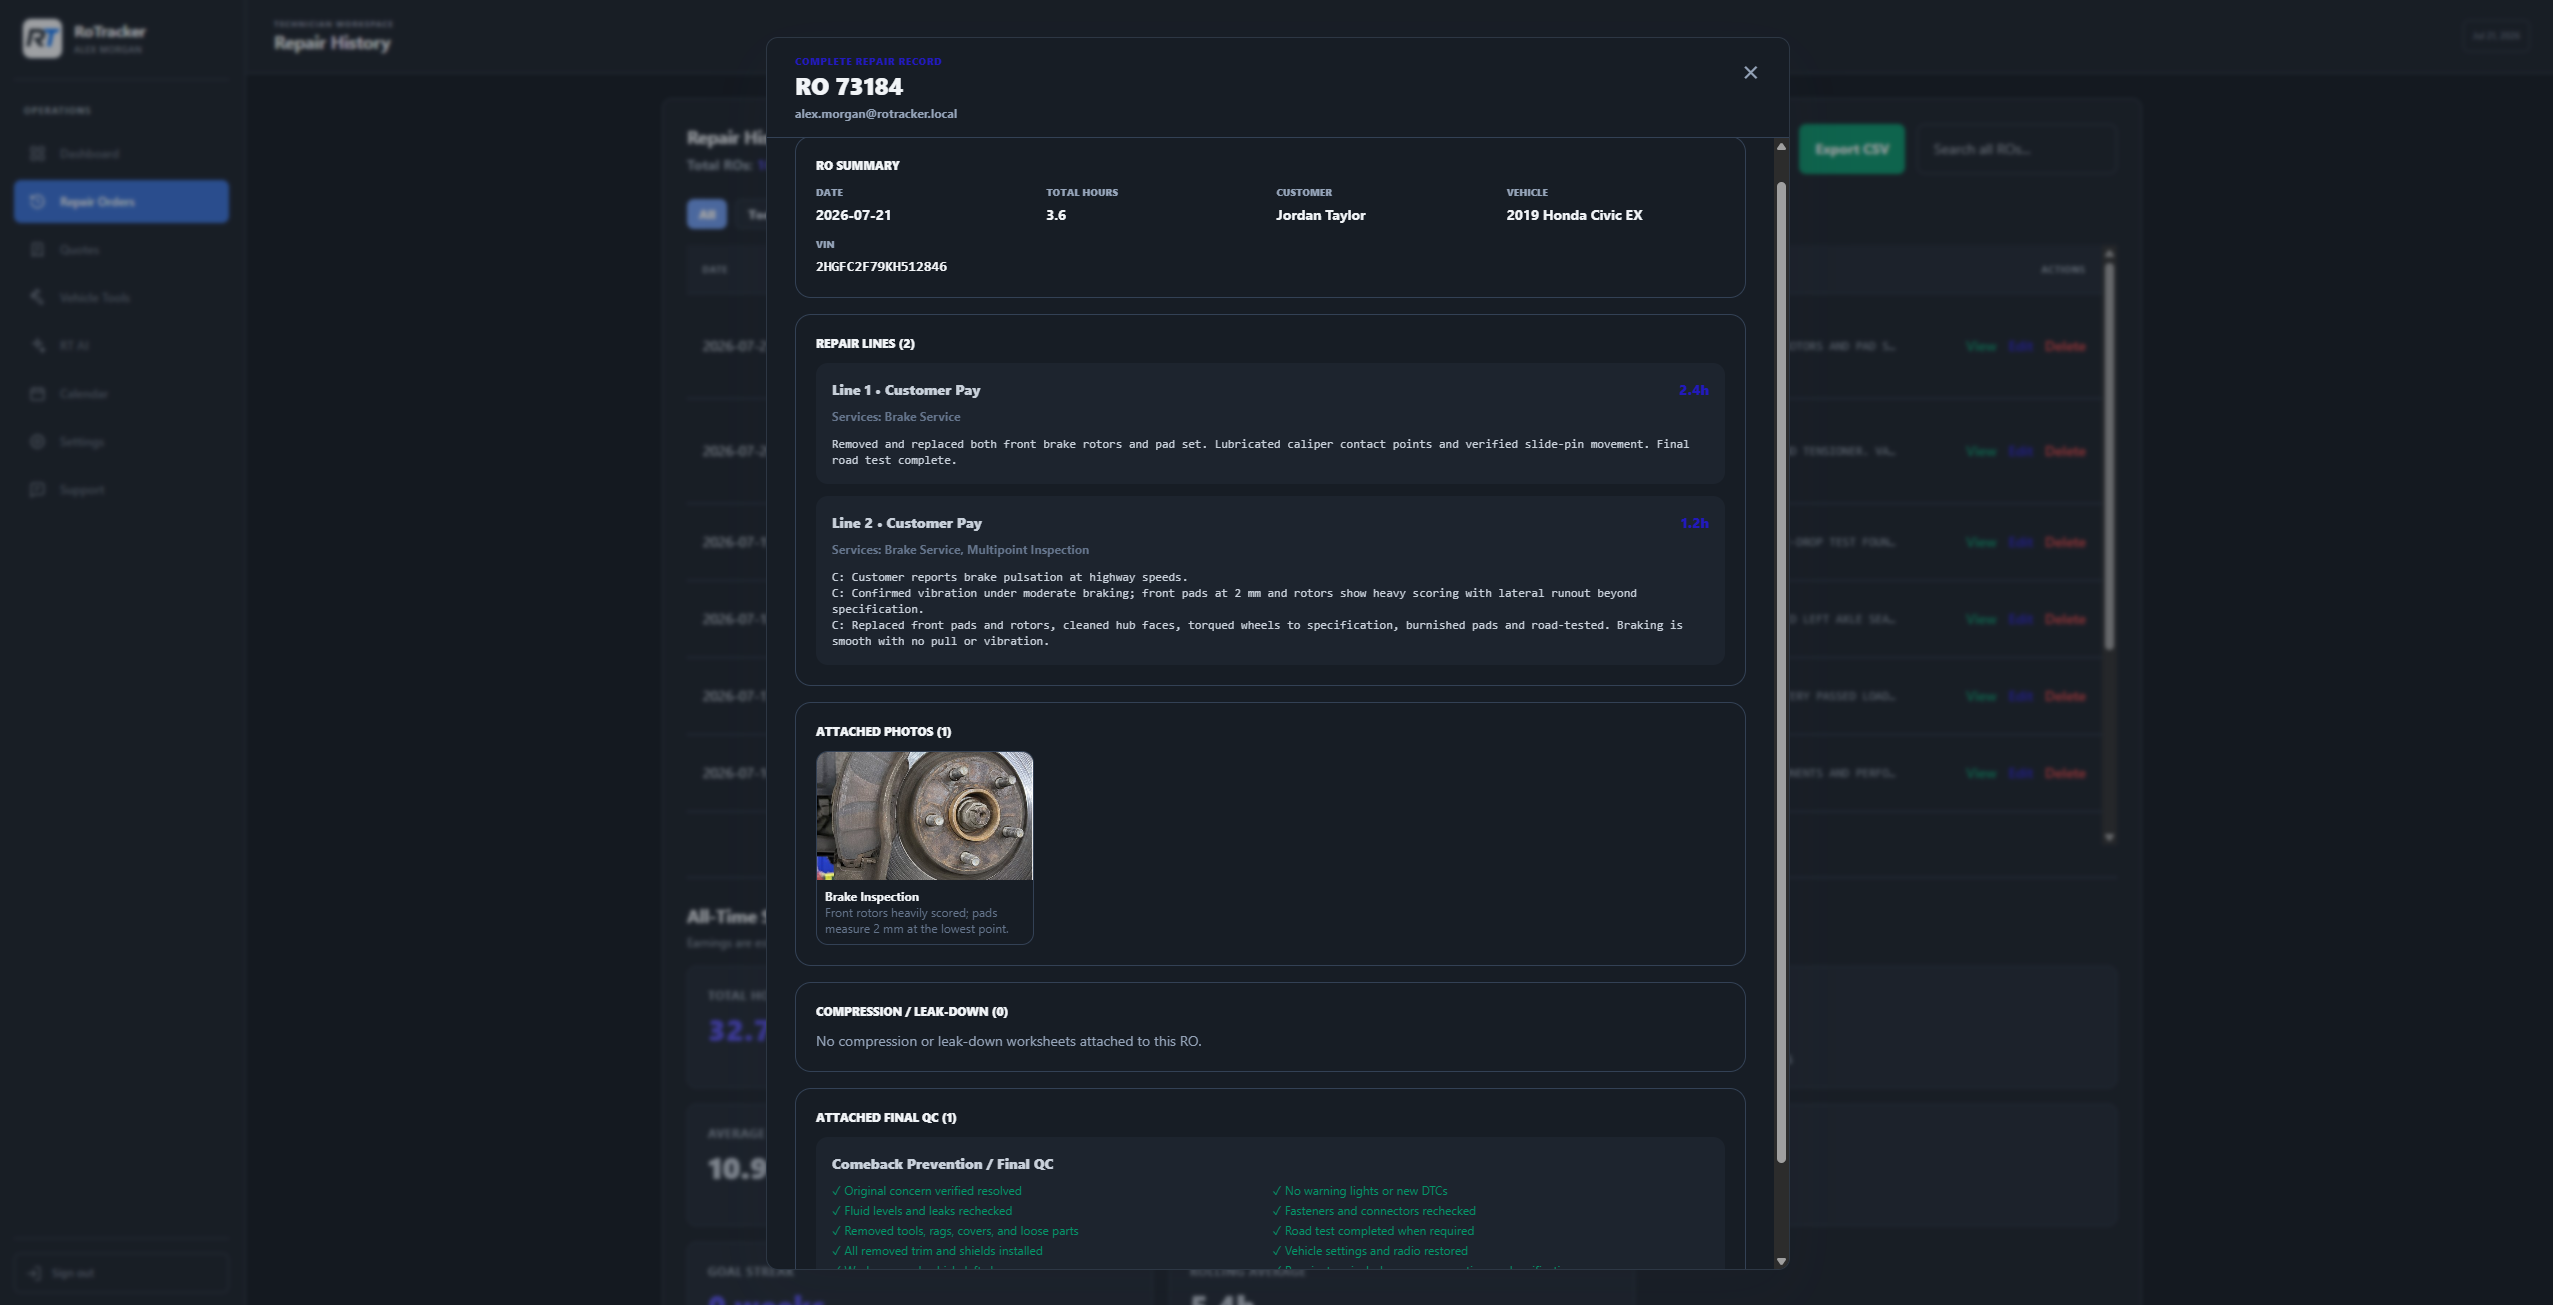Click the Sign out icon at sidebar bottom
Viewport: 2553px width, 1305px height.
(x=36, y=1273)
